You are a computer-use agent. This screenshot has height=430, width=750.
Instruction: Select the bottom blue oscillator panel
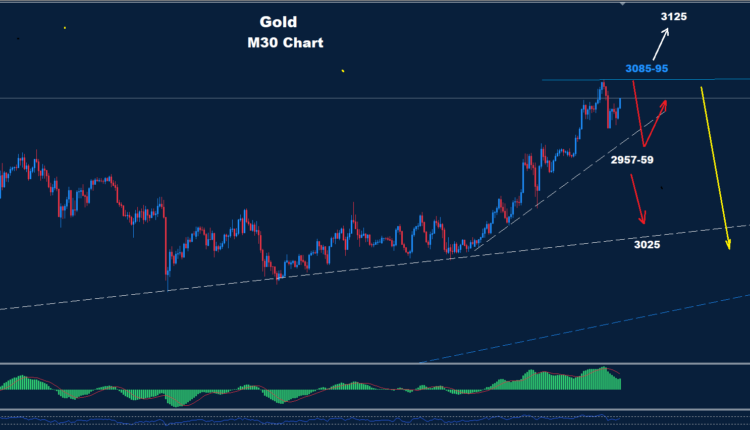pyautogui.click(x=375, y=418)
